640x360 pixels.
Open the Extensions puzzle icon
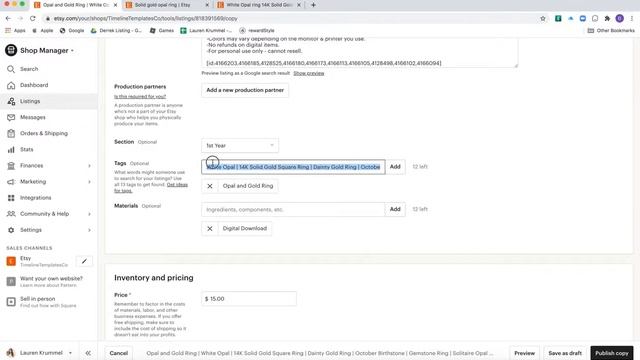(x=607, y=18)
